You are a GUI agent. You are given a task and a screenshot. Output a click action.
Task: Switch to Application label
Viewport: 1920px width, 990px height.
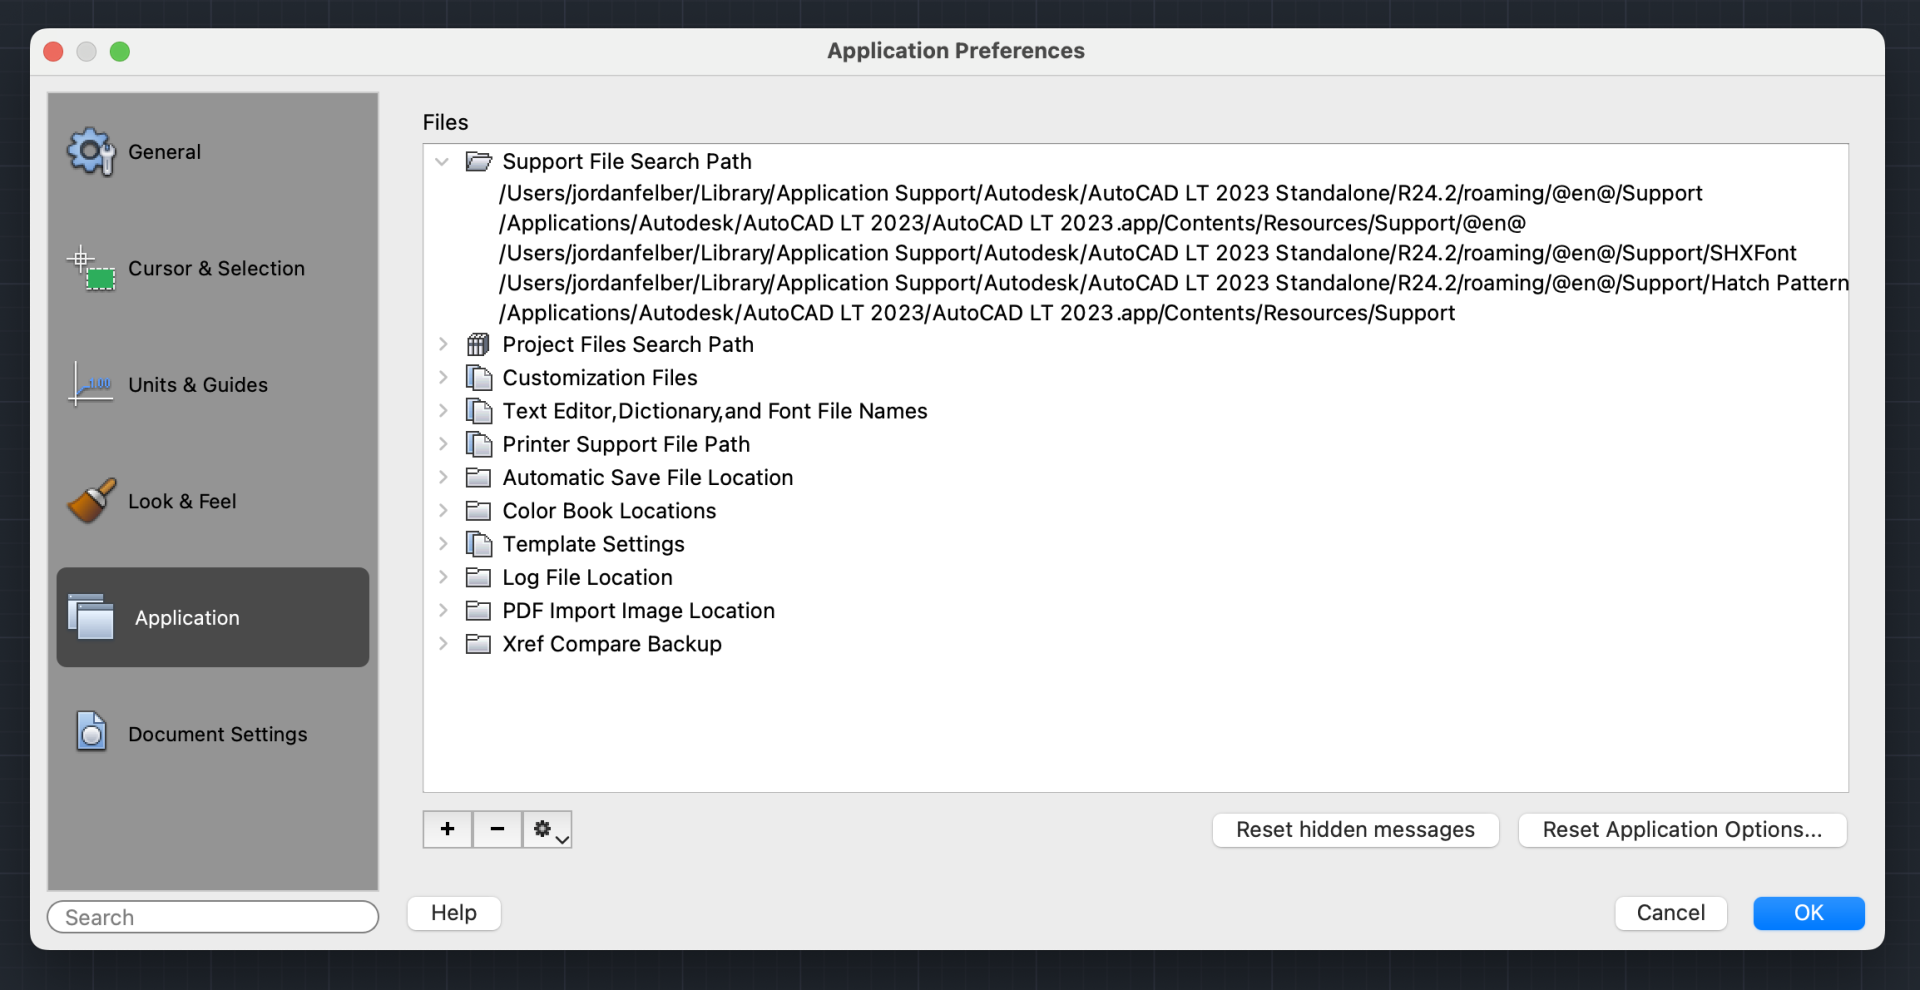tap(187, 618)
